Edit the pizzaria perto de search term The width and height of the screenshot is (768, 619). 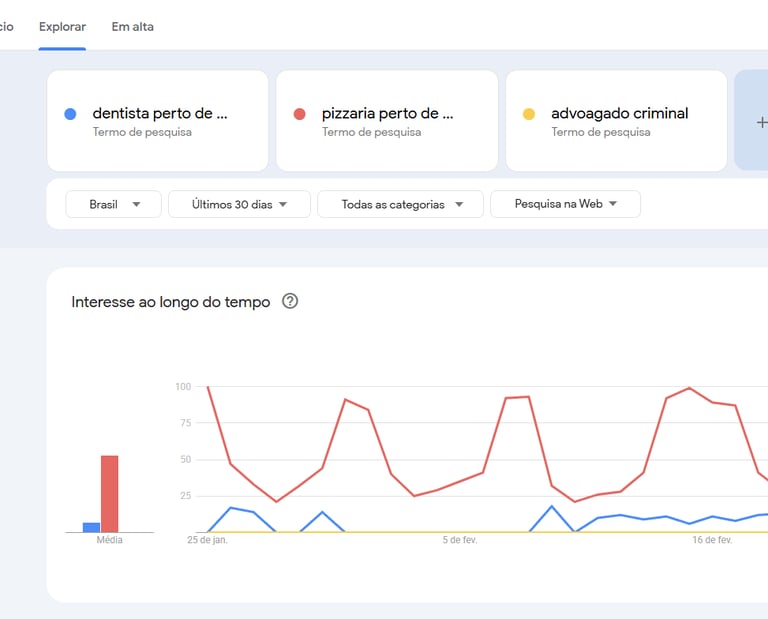tap(388, 114)
